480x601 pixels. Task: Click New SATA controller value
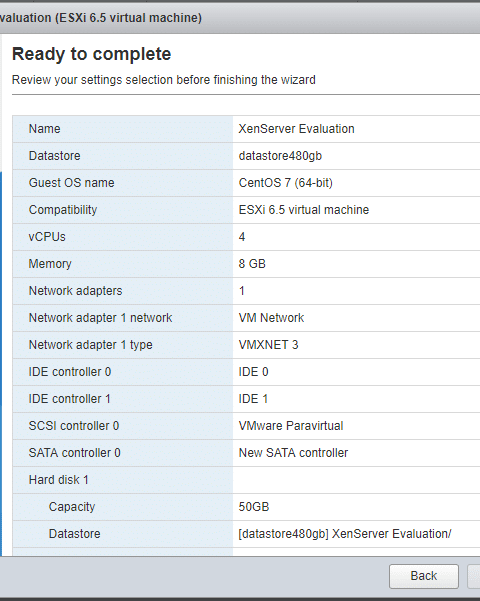pos(293,453)
